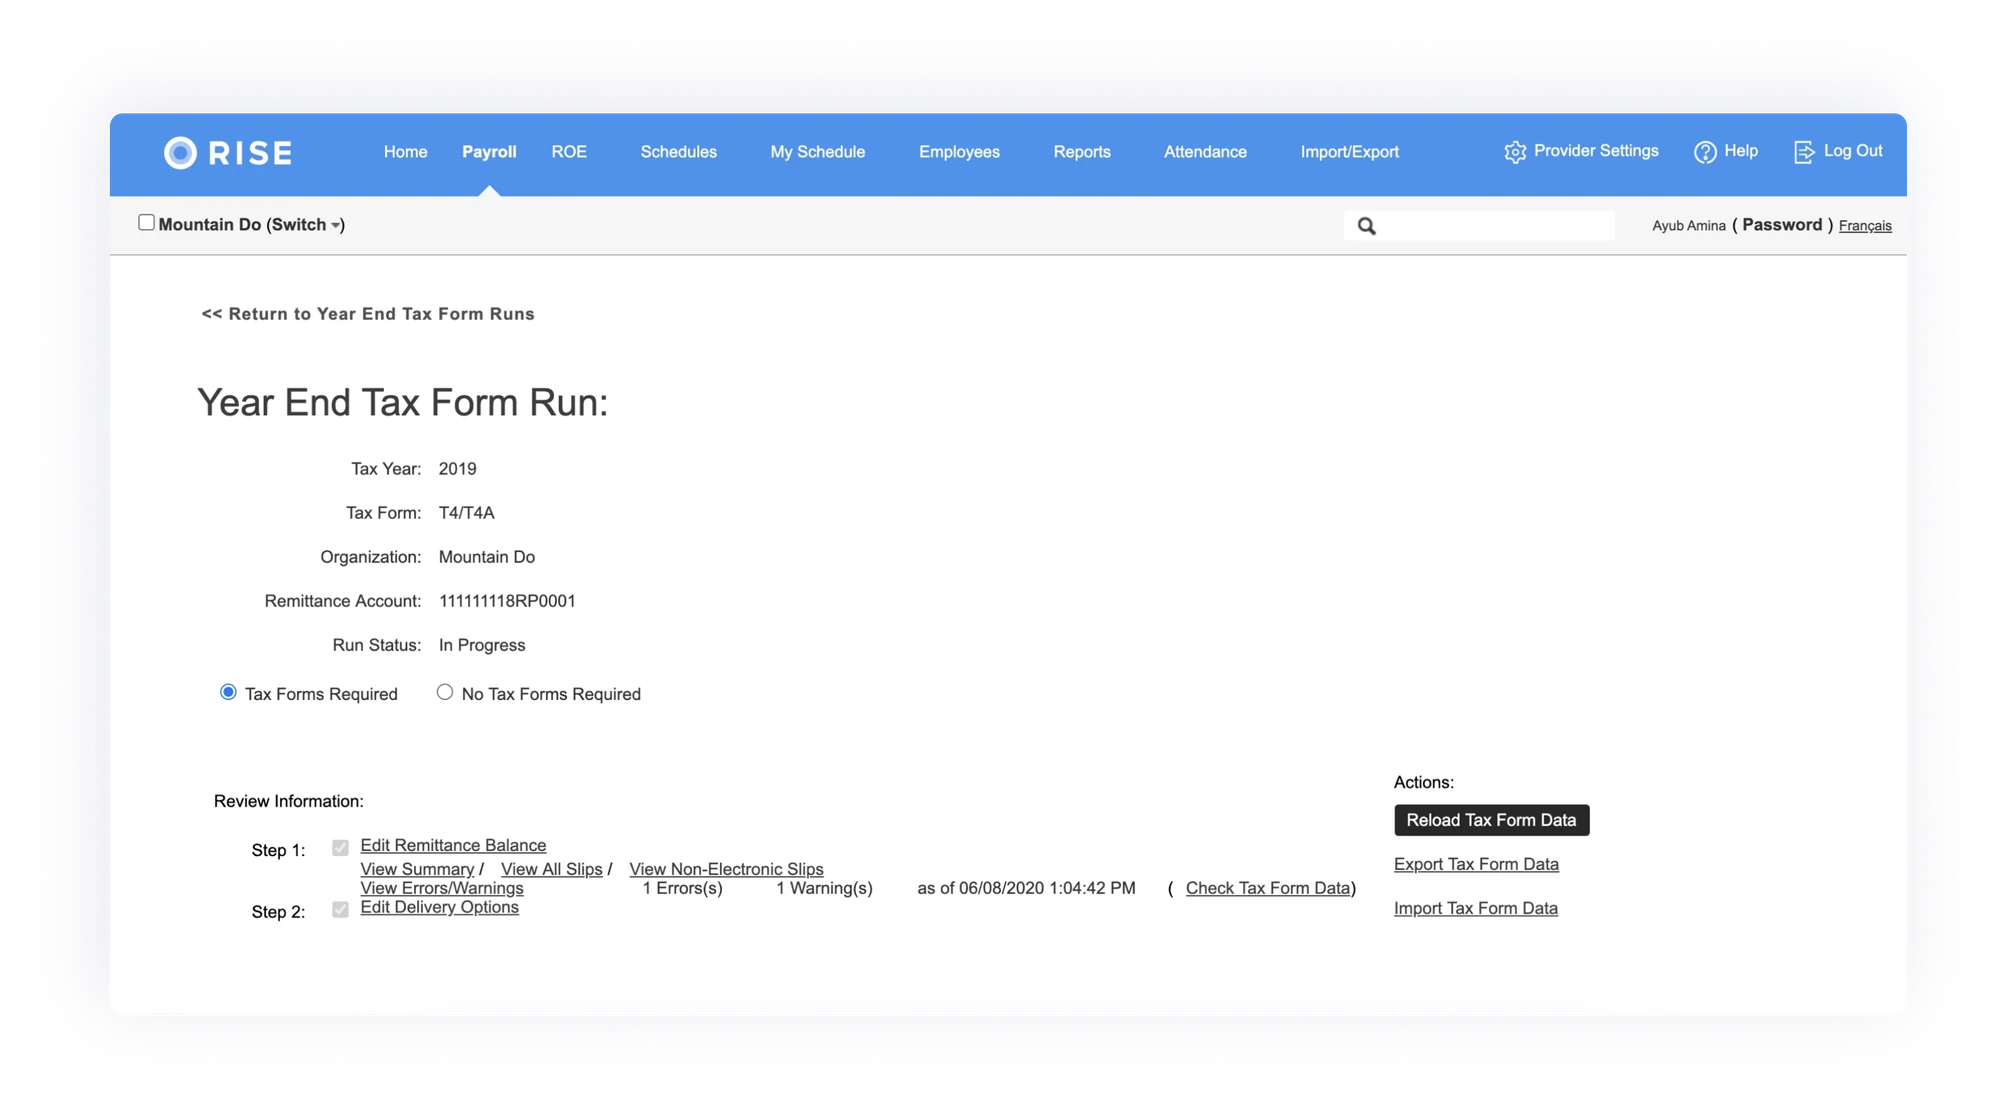Click the search magnifier icon

1366,226
